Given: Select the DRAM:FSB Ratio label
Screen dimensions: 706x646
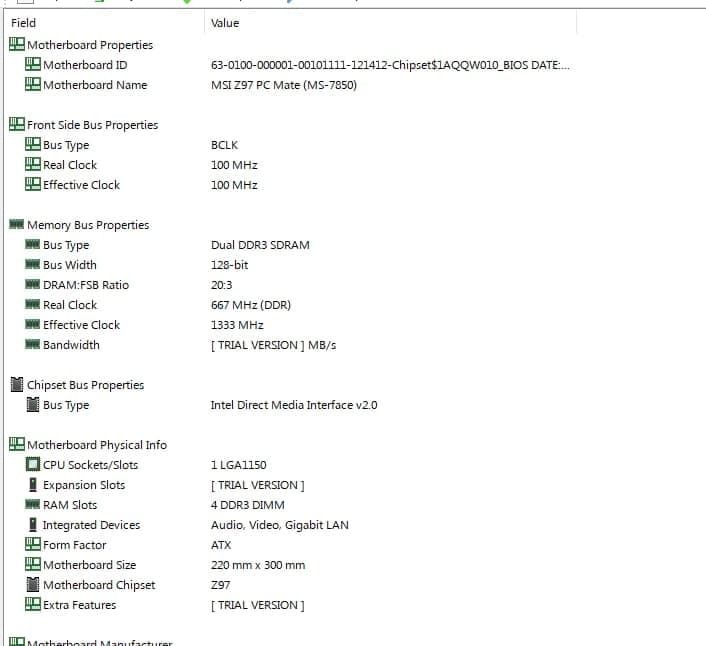Looking at the screenshot, I should pyautogui.click(x=86, y=285).
